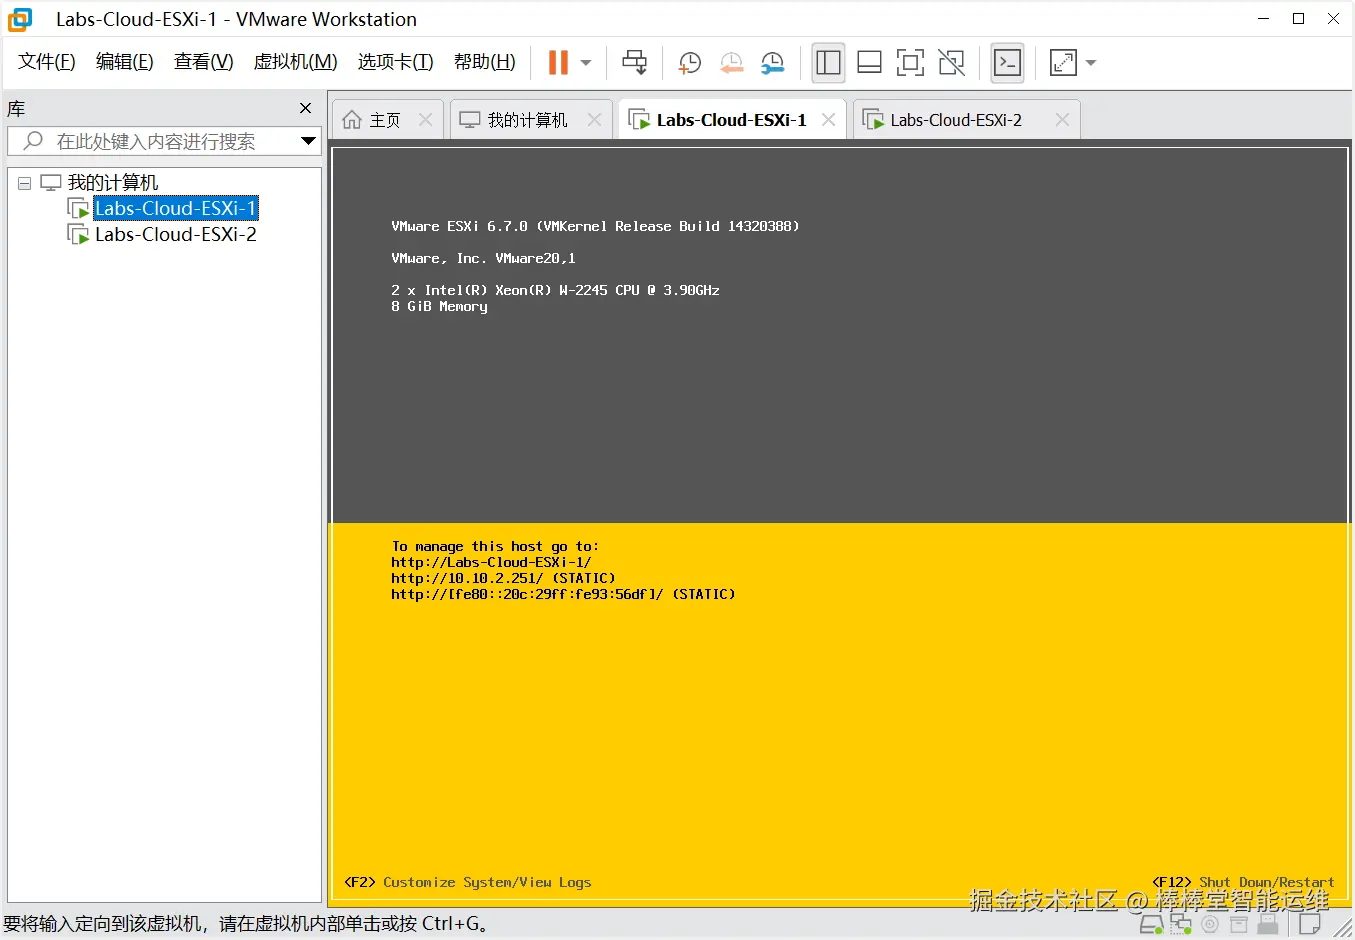Click the http://Labs-Cloud-ESXi-1/ address line
The height and width of the screenshot is (940, 1355).
click(x=491, y=562)
